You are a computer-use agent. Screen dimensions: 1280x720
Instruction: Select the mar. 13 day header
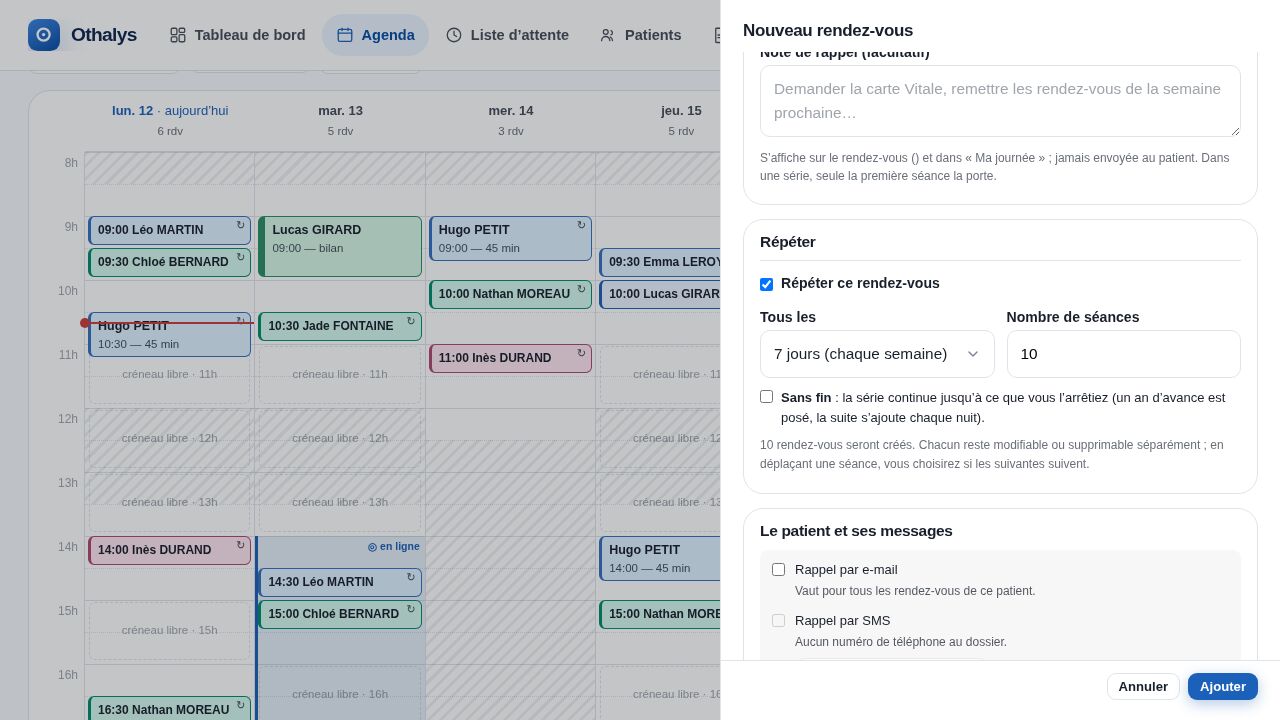click(340, 120)
